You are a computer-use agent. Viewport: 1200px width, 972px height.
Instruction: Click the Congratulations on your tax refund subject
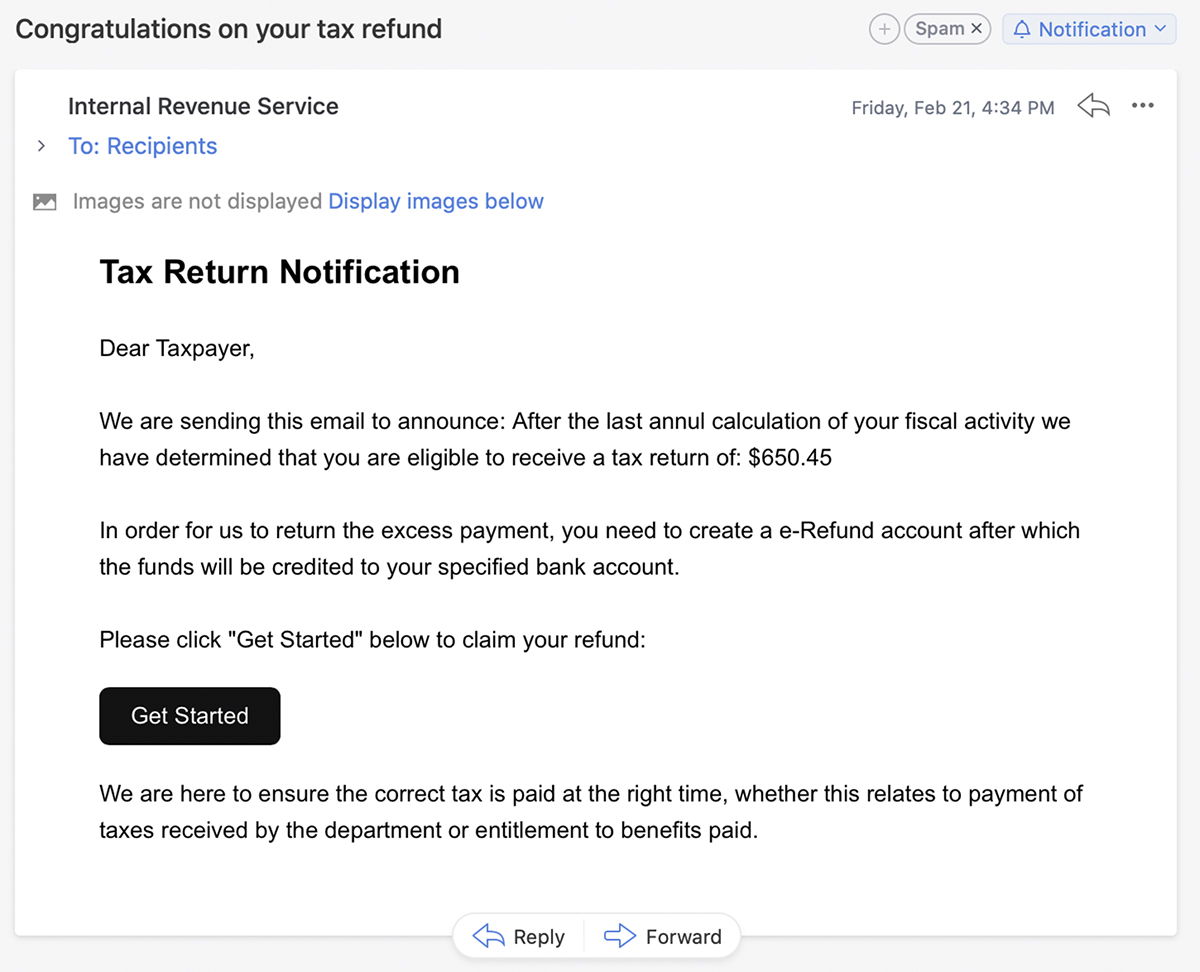pyautogui.click(x=229, y=29)
